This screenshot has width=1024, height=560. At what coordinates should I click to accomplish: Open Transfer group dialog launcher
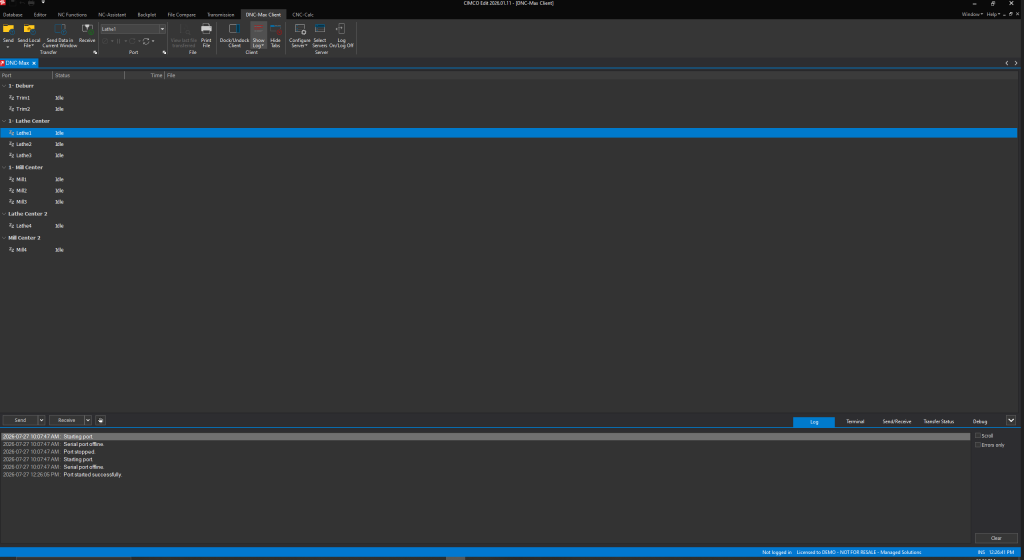pyautogui.click(x=95, y=52)
